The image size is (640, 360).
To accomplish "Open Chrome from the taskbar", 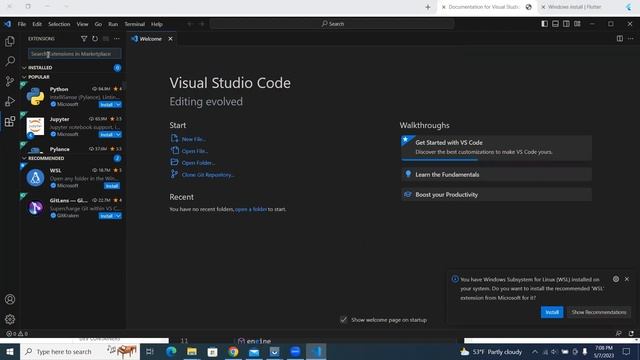I will 233,351.
